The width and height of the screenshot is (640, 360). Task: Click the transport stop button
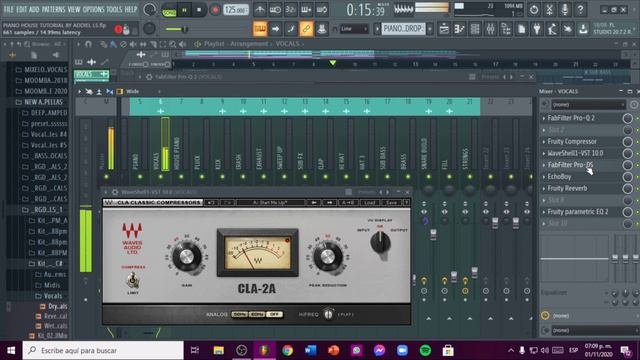coord(199,10)
